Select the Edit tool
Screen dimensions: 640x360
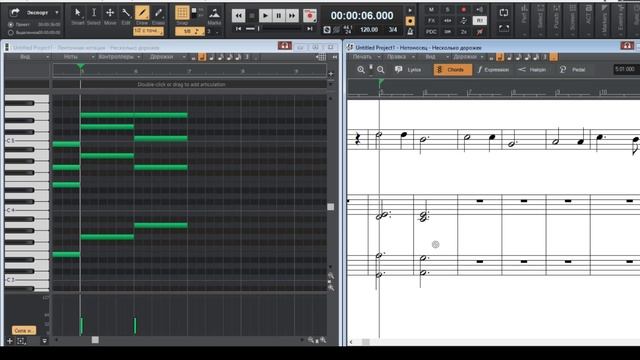coord(126,13)
